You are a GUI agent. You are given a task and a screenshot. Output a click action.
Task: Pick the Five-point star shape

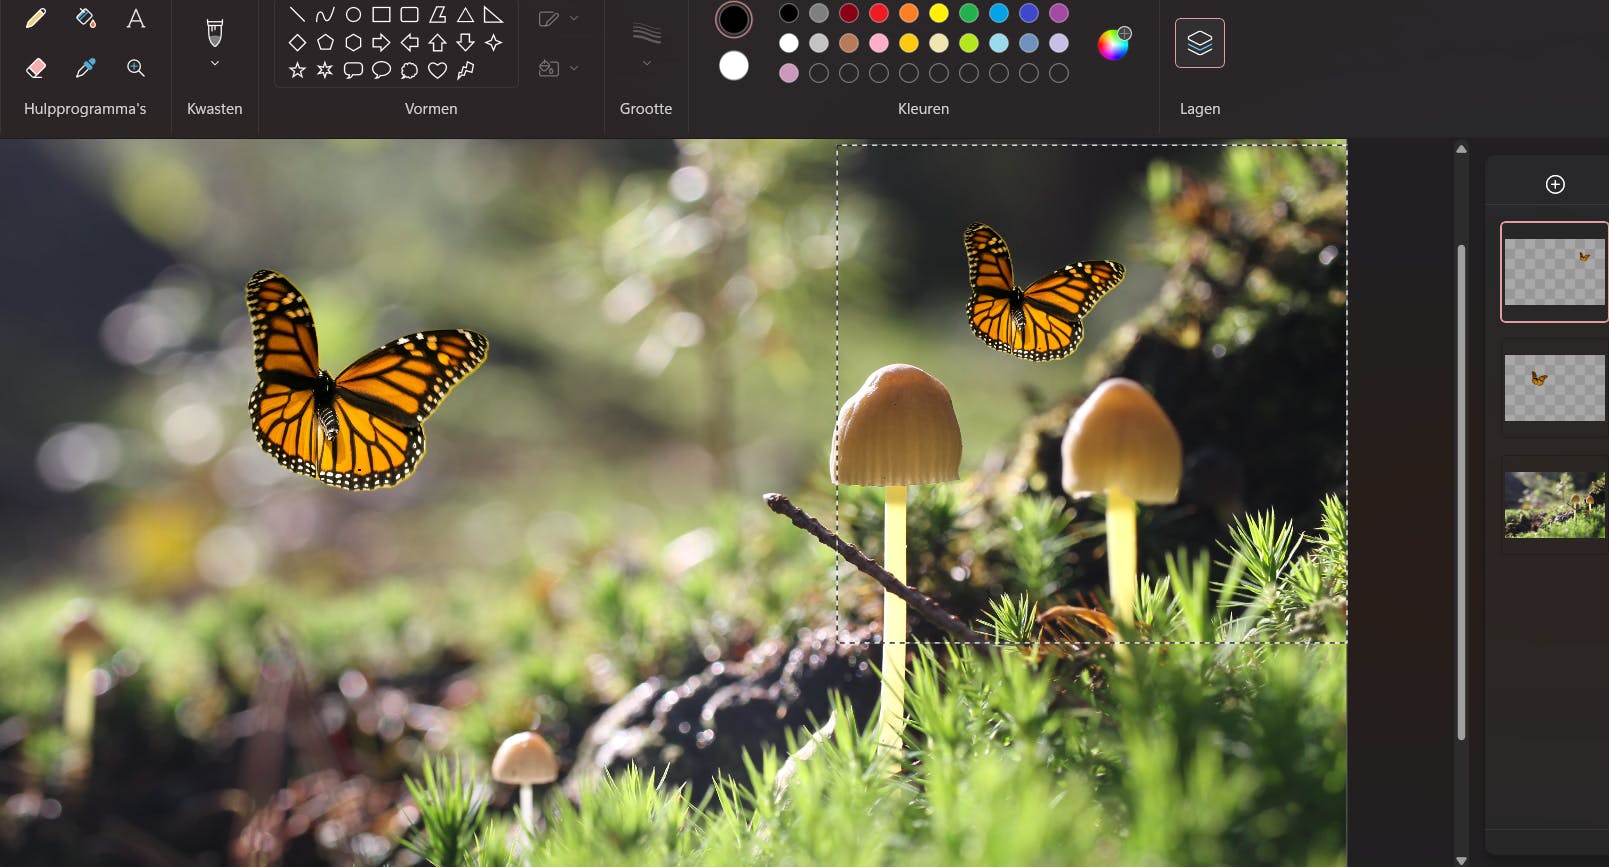tap(297, 70)
